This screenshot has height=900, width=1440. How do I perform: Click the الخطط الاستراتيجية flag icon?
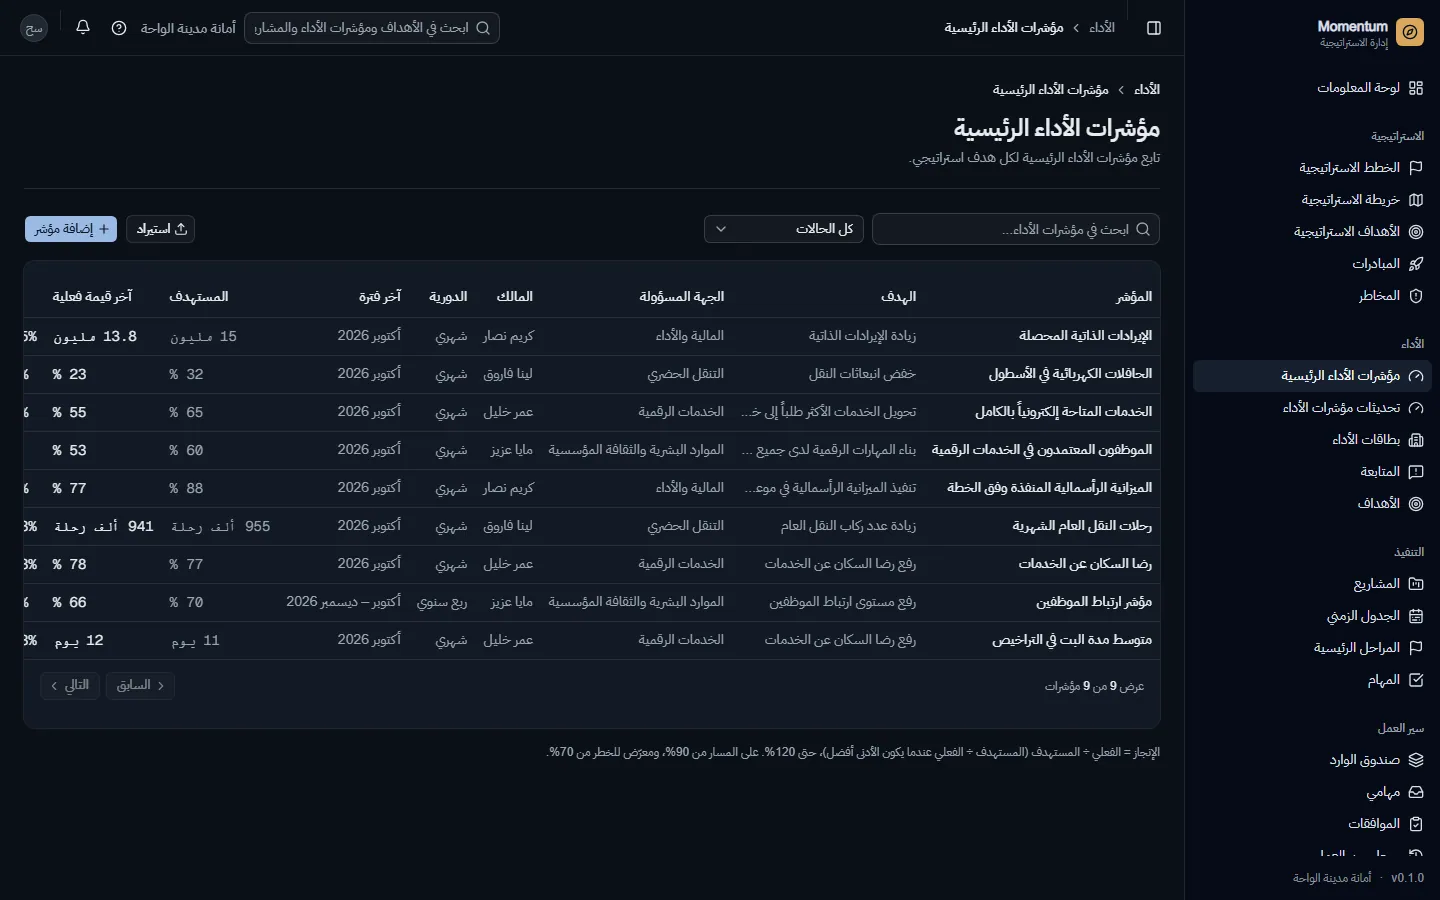1416,168
